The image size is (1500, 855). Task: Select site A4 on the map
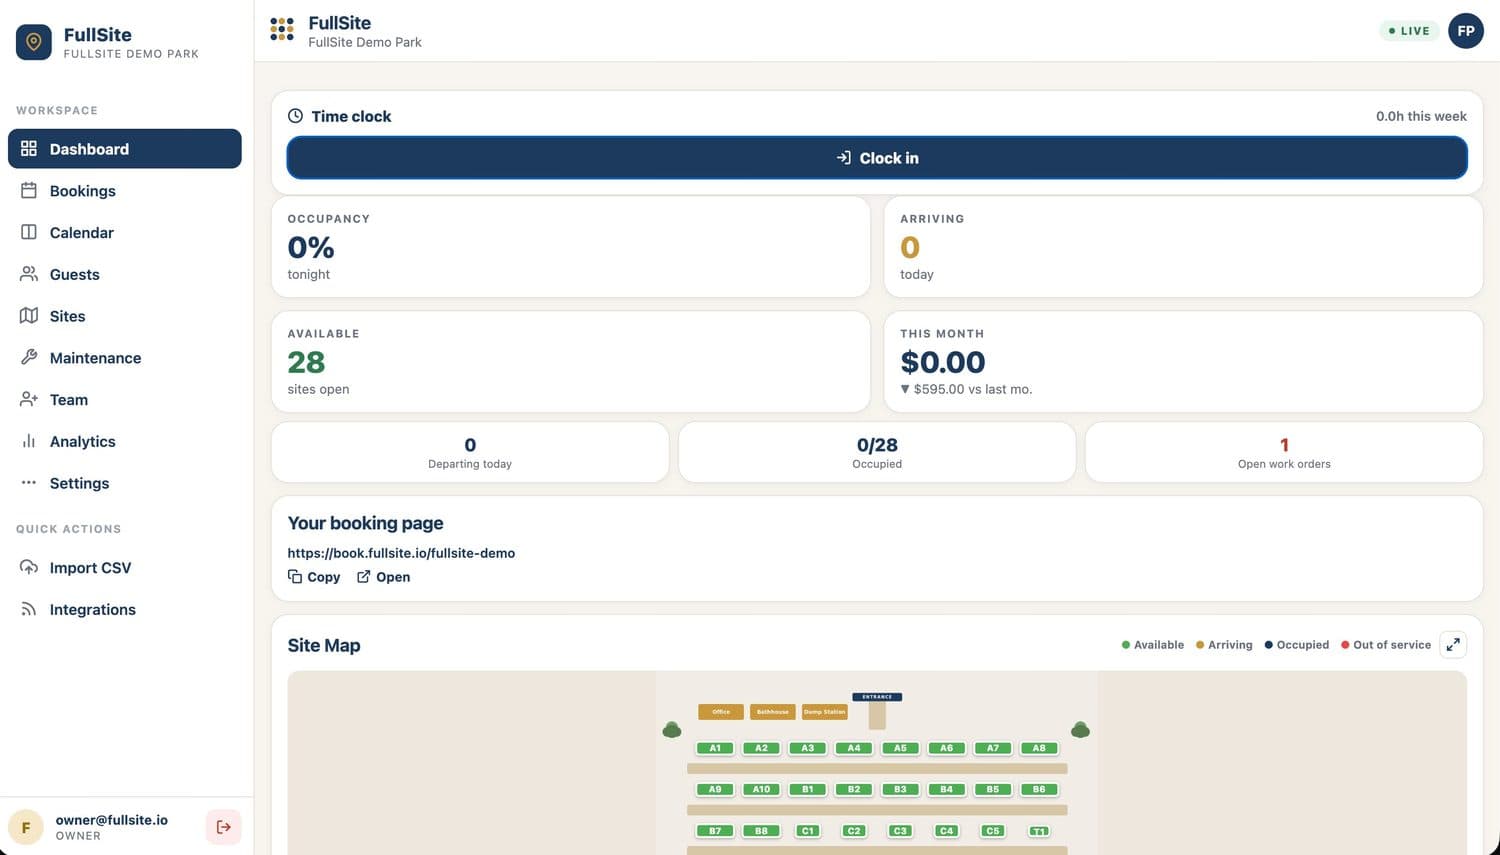coord(854,748)
